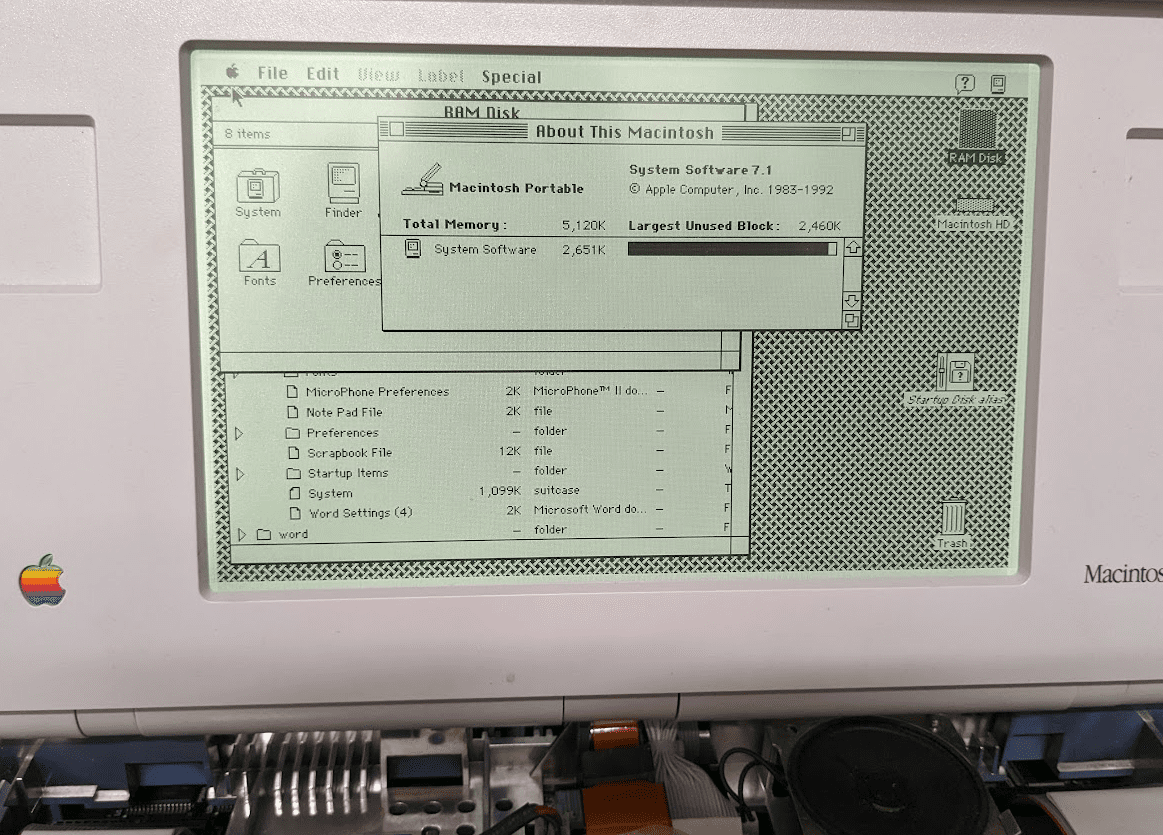Screen dimensions: 1163x835
Task: Select the Startup Disk alias icon
Action: point(955,371)
